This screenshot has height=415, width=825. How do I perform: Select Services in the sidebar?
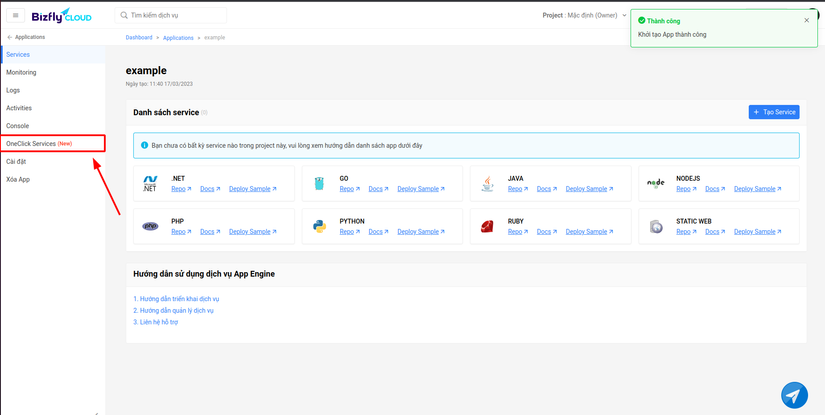[53, 55]
